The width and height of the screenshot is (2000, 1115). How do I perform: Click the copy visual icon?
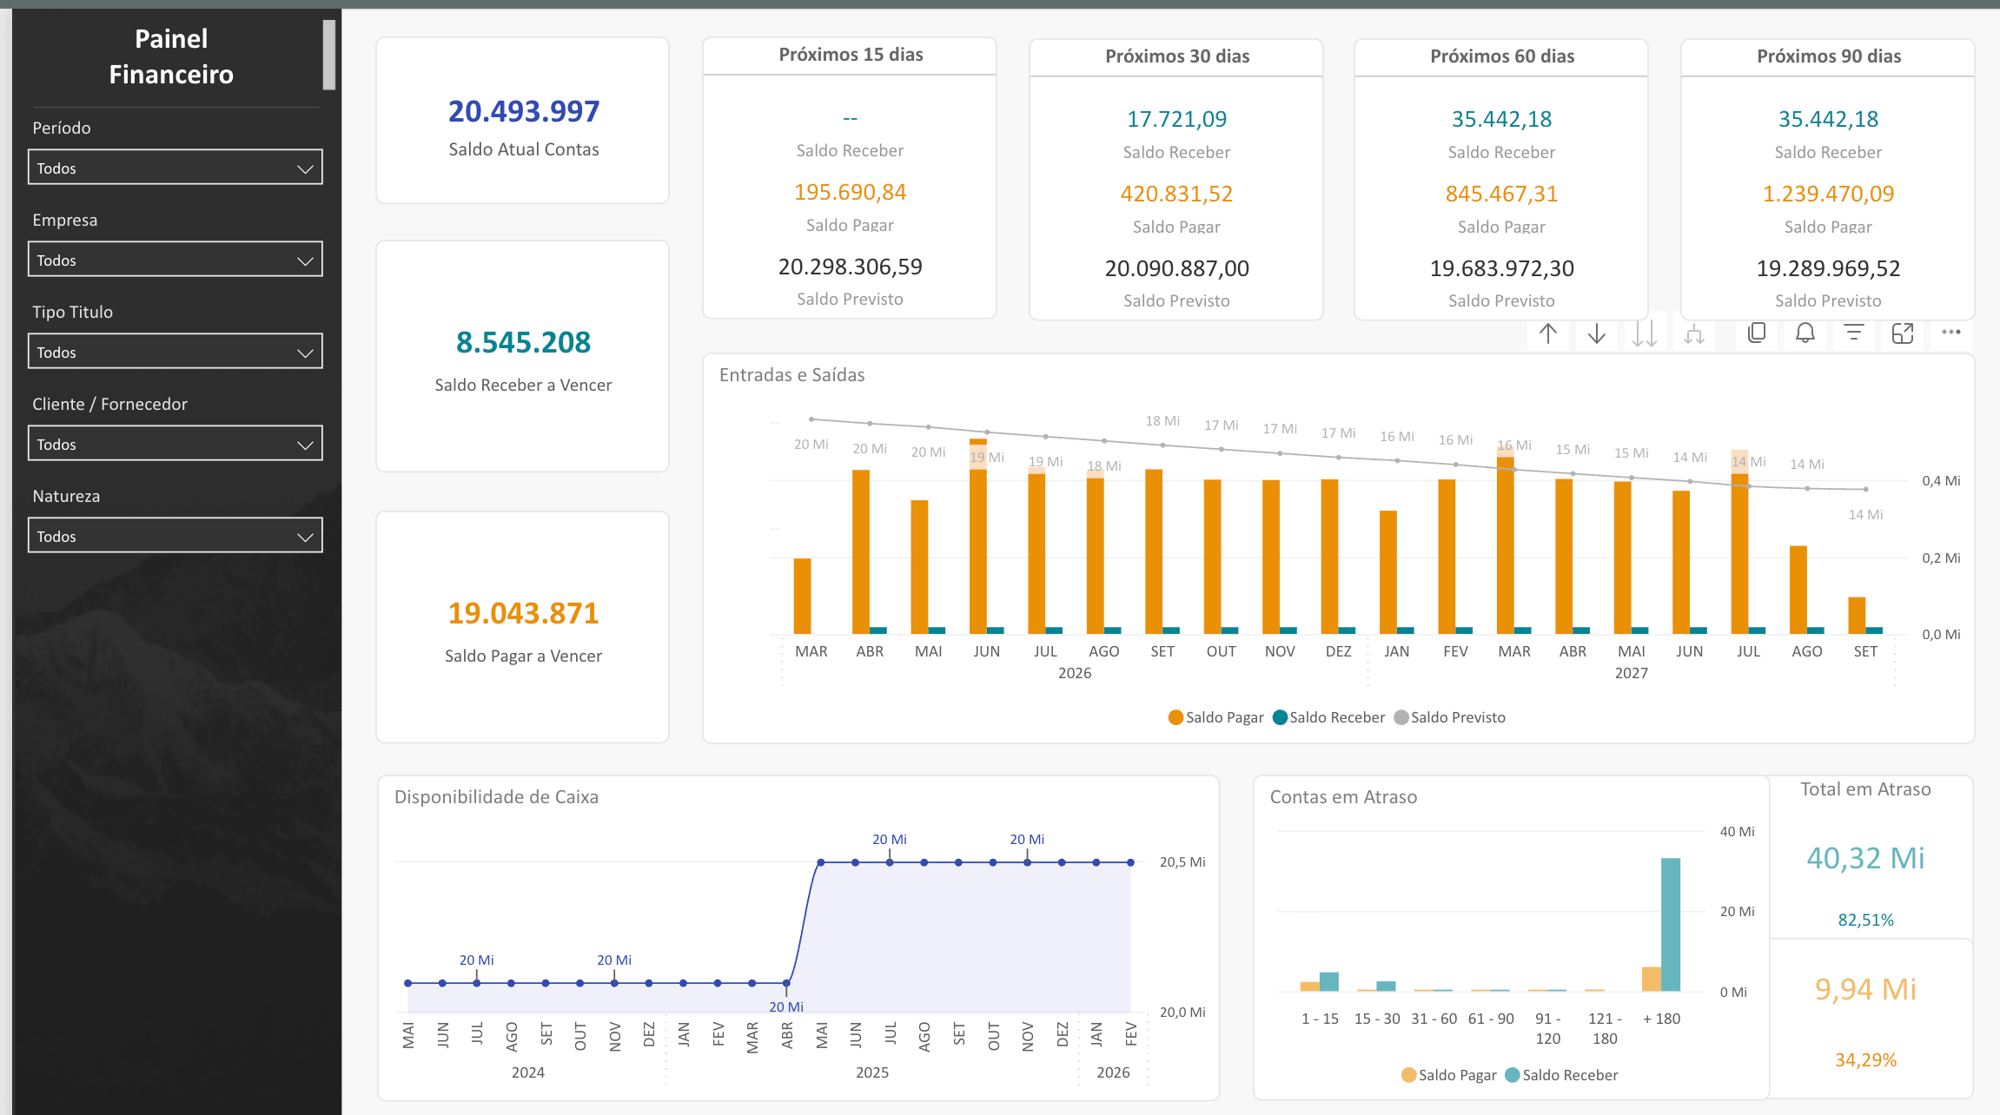[1757, 333]
